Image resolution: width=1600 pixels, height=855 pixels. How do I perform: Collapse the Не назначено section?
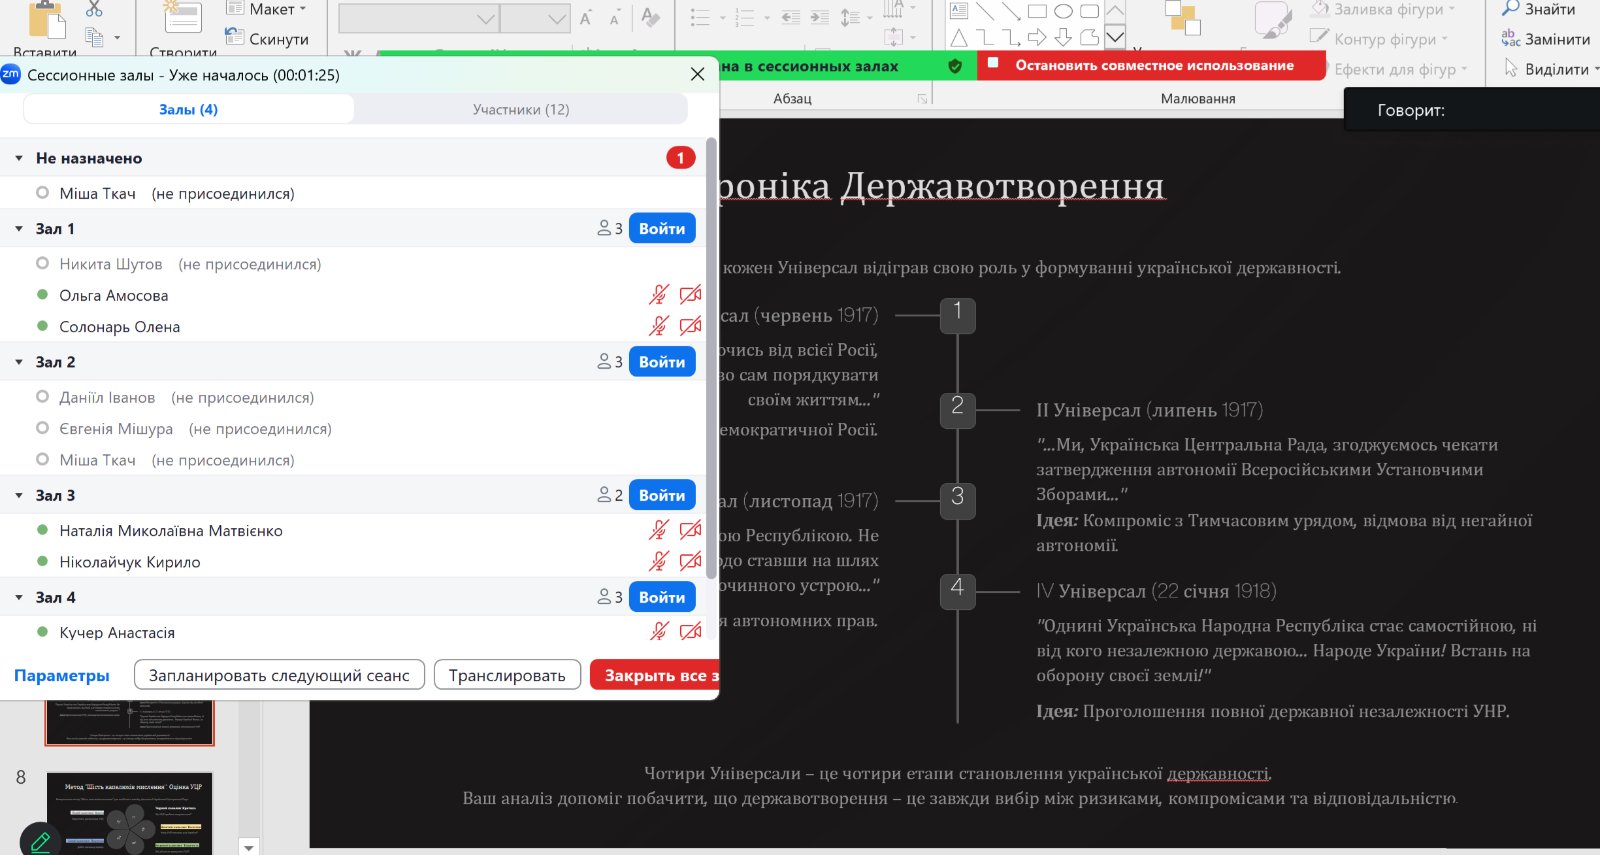click(x=19, y=158)
